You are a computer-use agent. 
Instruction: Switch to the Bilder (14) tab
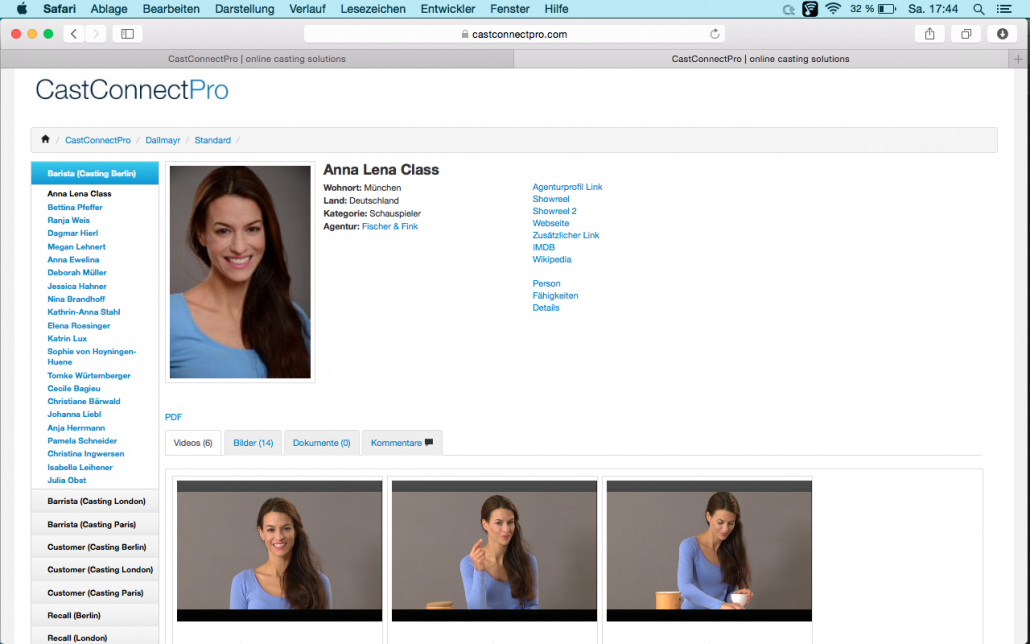[x=253, y=443]
